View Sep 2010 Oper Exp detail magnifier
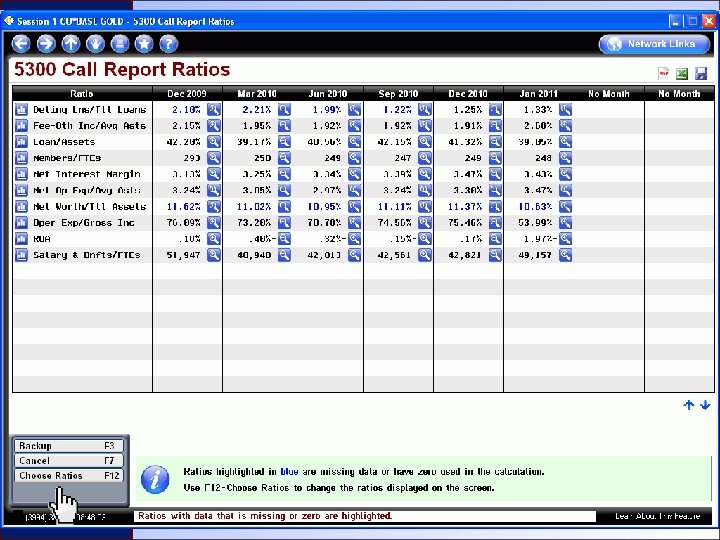This screenshot has height=540, width=720. pyautogui.click(x=425, y=223)
